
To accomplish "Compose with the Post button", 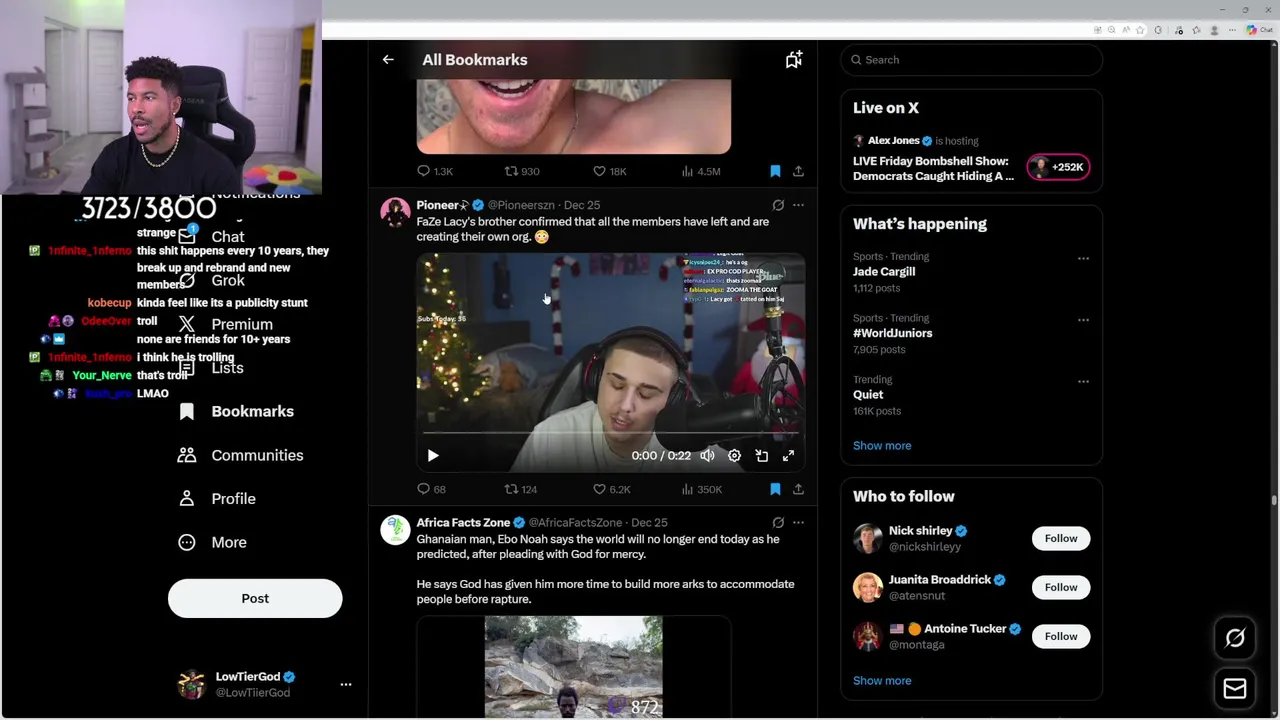I will click(x=255, y=598).
